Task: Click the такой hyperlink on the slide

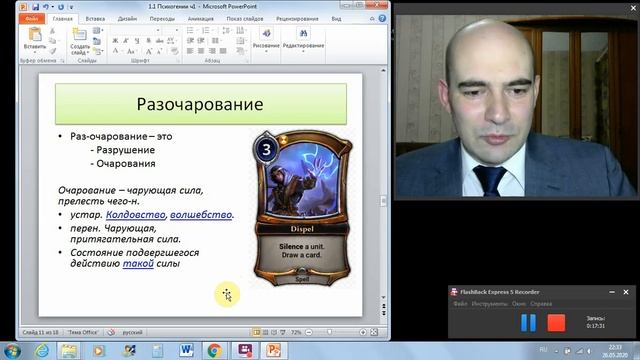Action: pyautogui.click(x=138, y=264)
